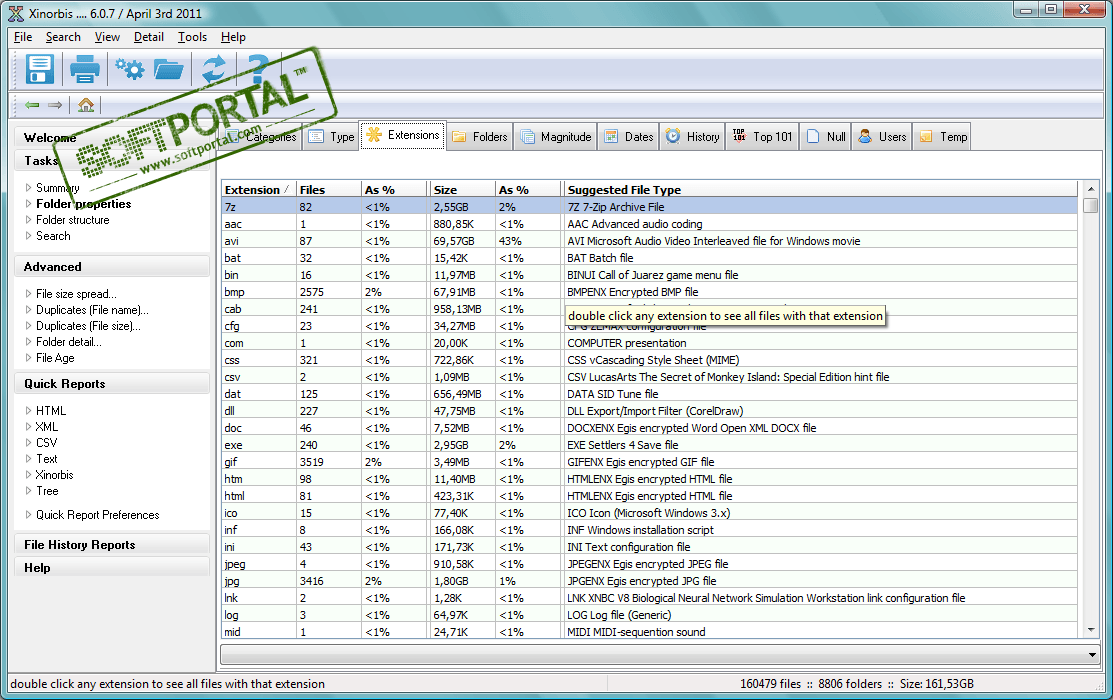Expand the Help section in sidebar
Viewport: 1113px width, 700px height.
(x=111, y=568)
